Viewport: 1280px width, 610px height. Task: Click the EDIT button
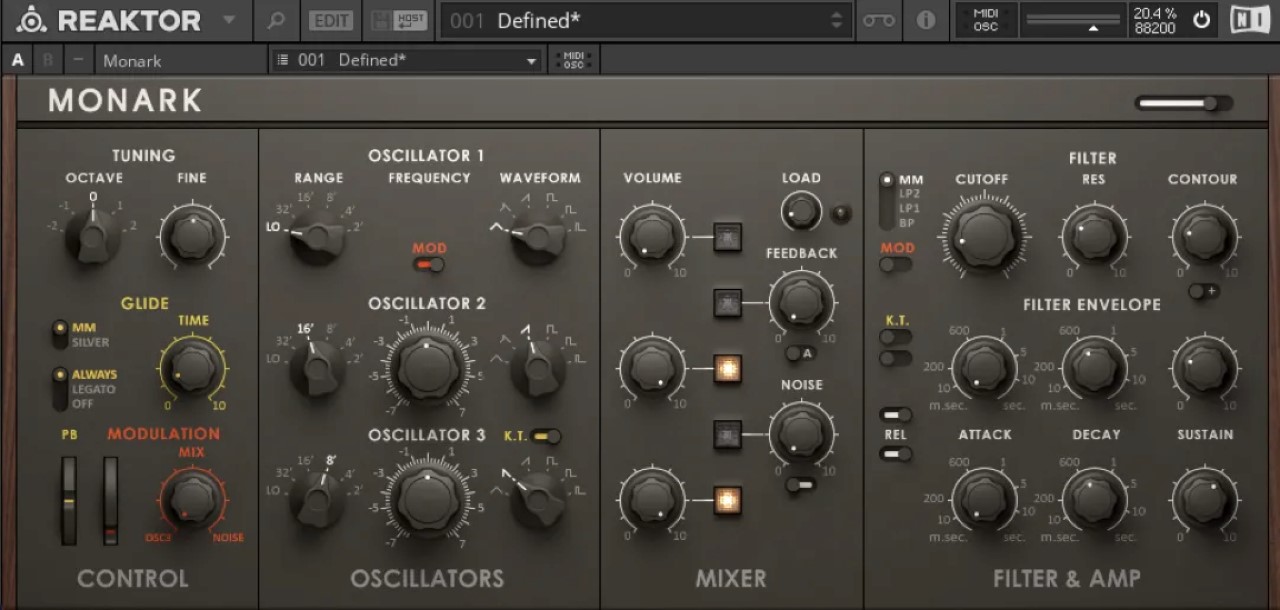pyautogui.click(x=331, y=20)
